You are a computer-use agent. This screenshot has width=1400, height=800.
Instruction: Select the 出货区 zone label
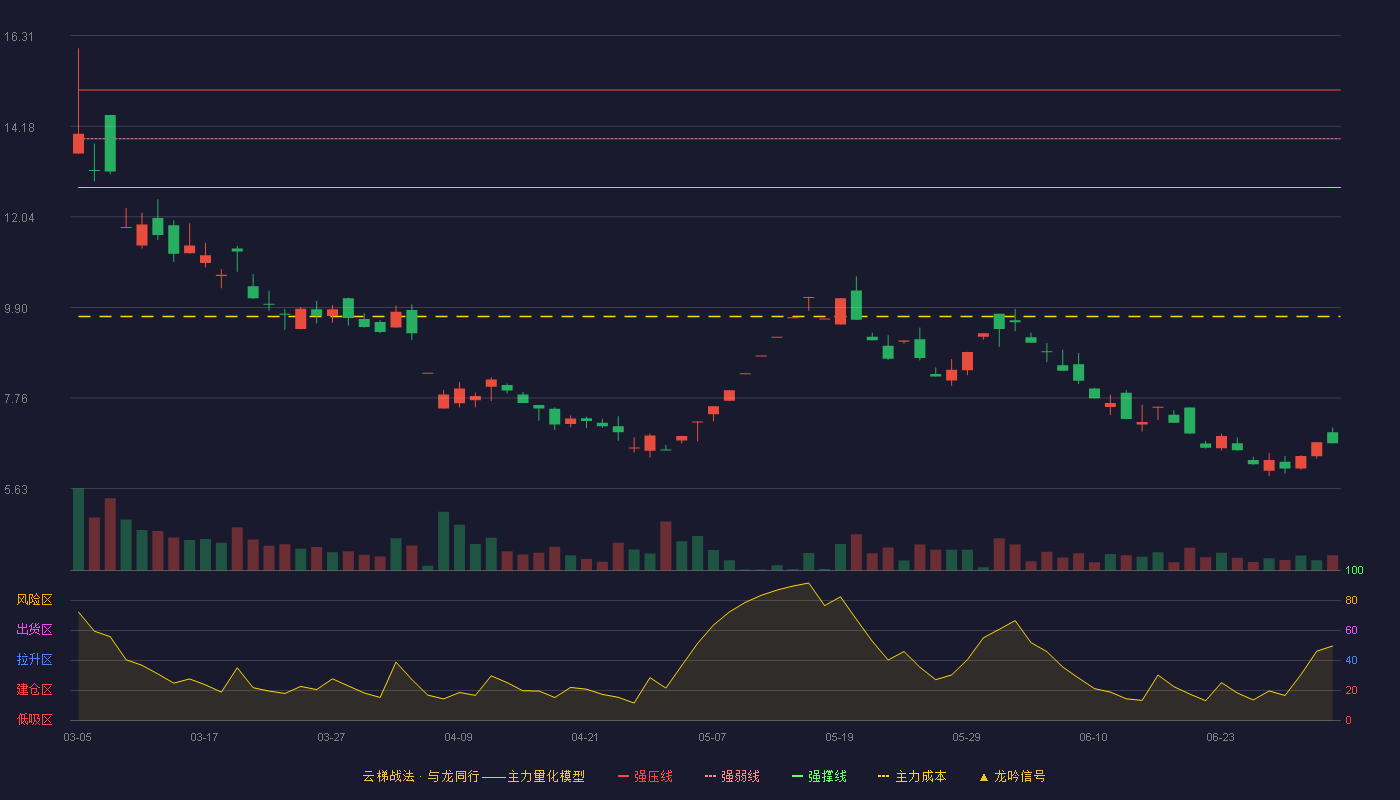34,630
